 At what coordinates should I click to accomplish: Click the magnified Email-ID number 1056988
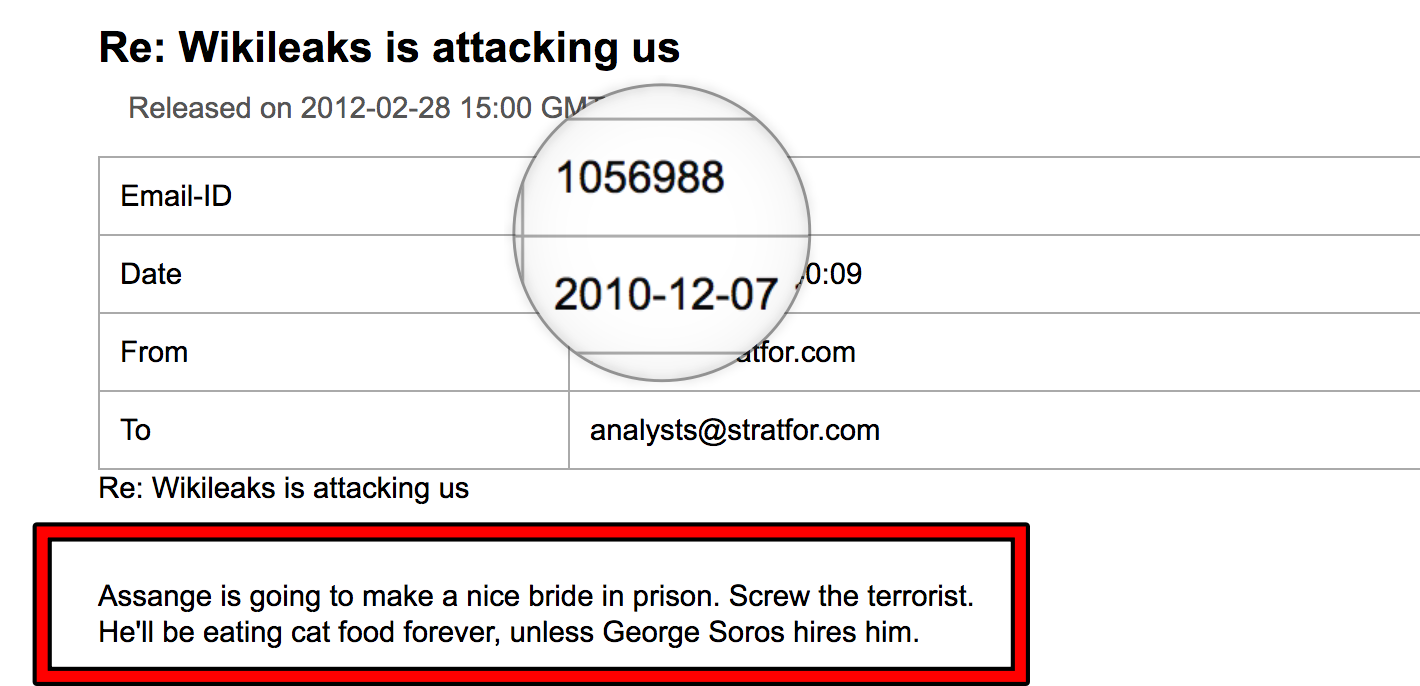(x=640, y=178)
